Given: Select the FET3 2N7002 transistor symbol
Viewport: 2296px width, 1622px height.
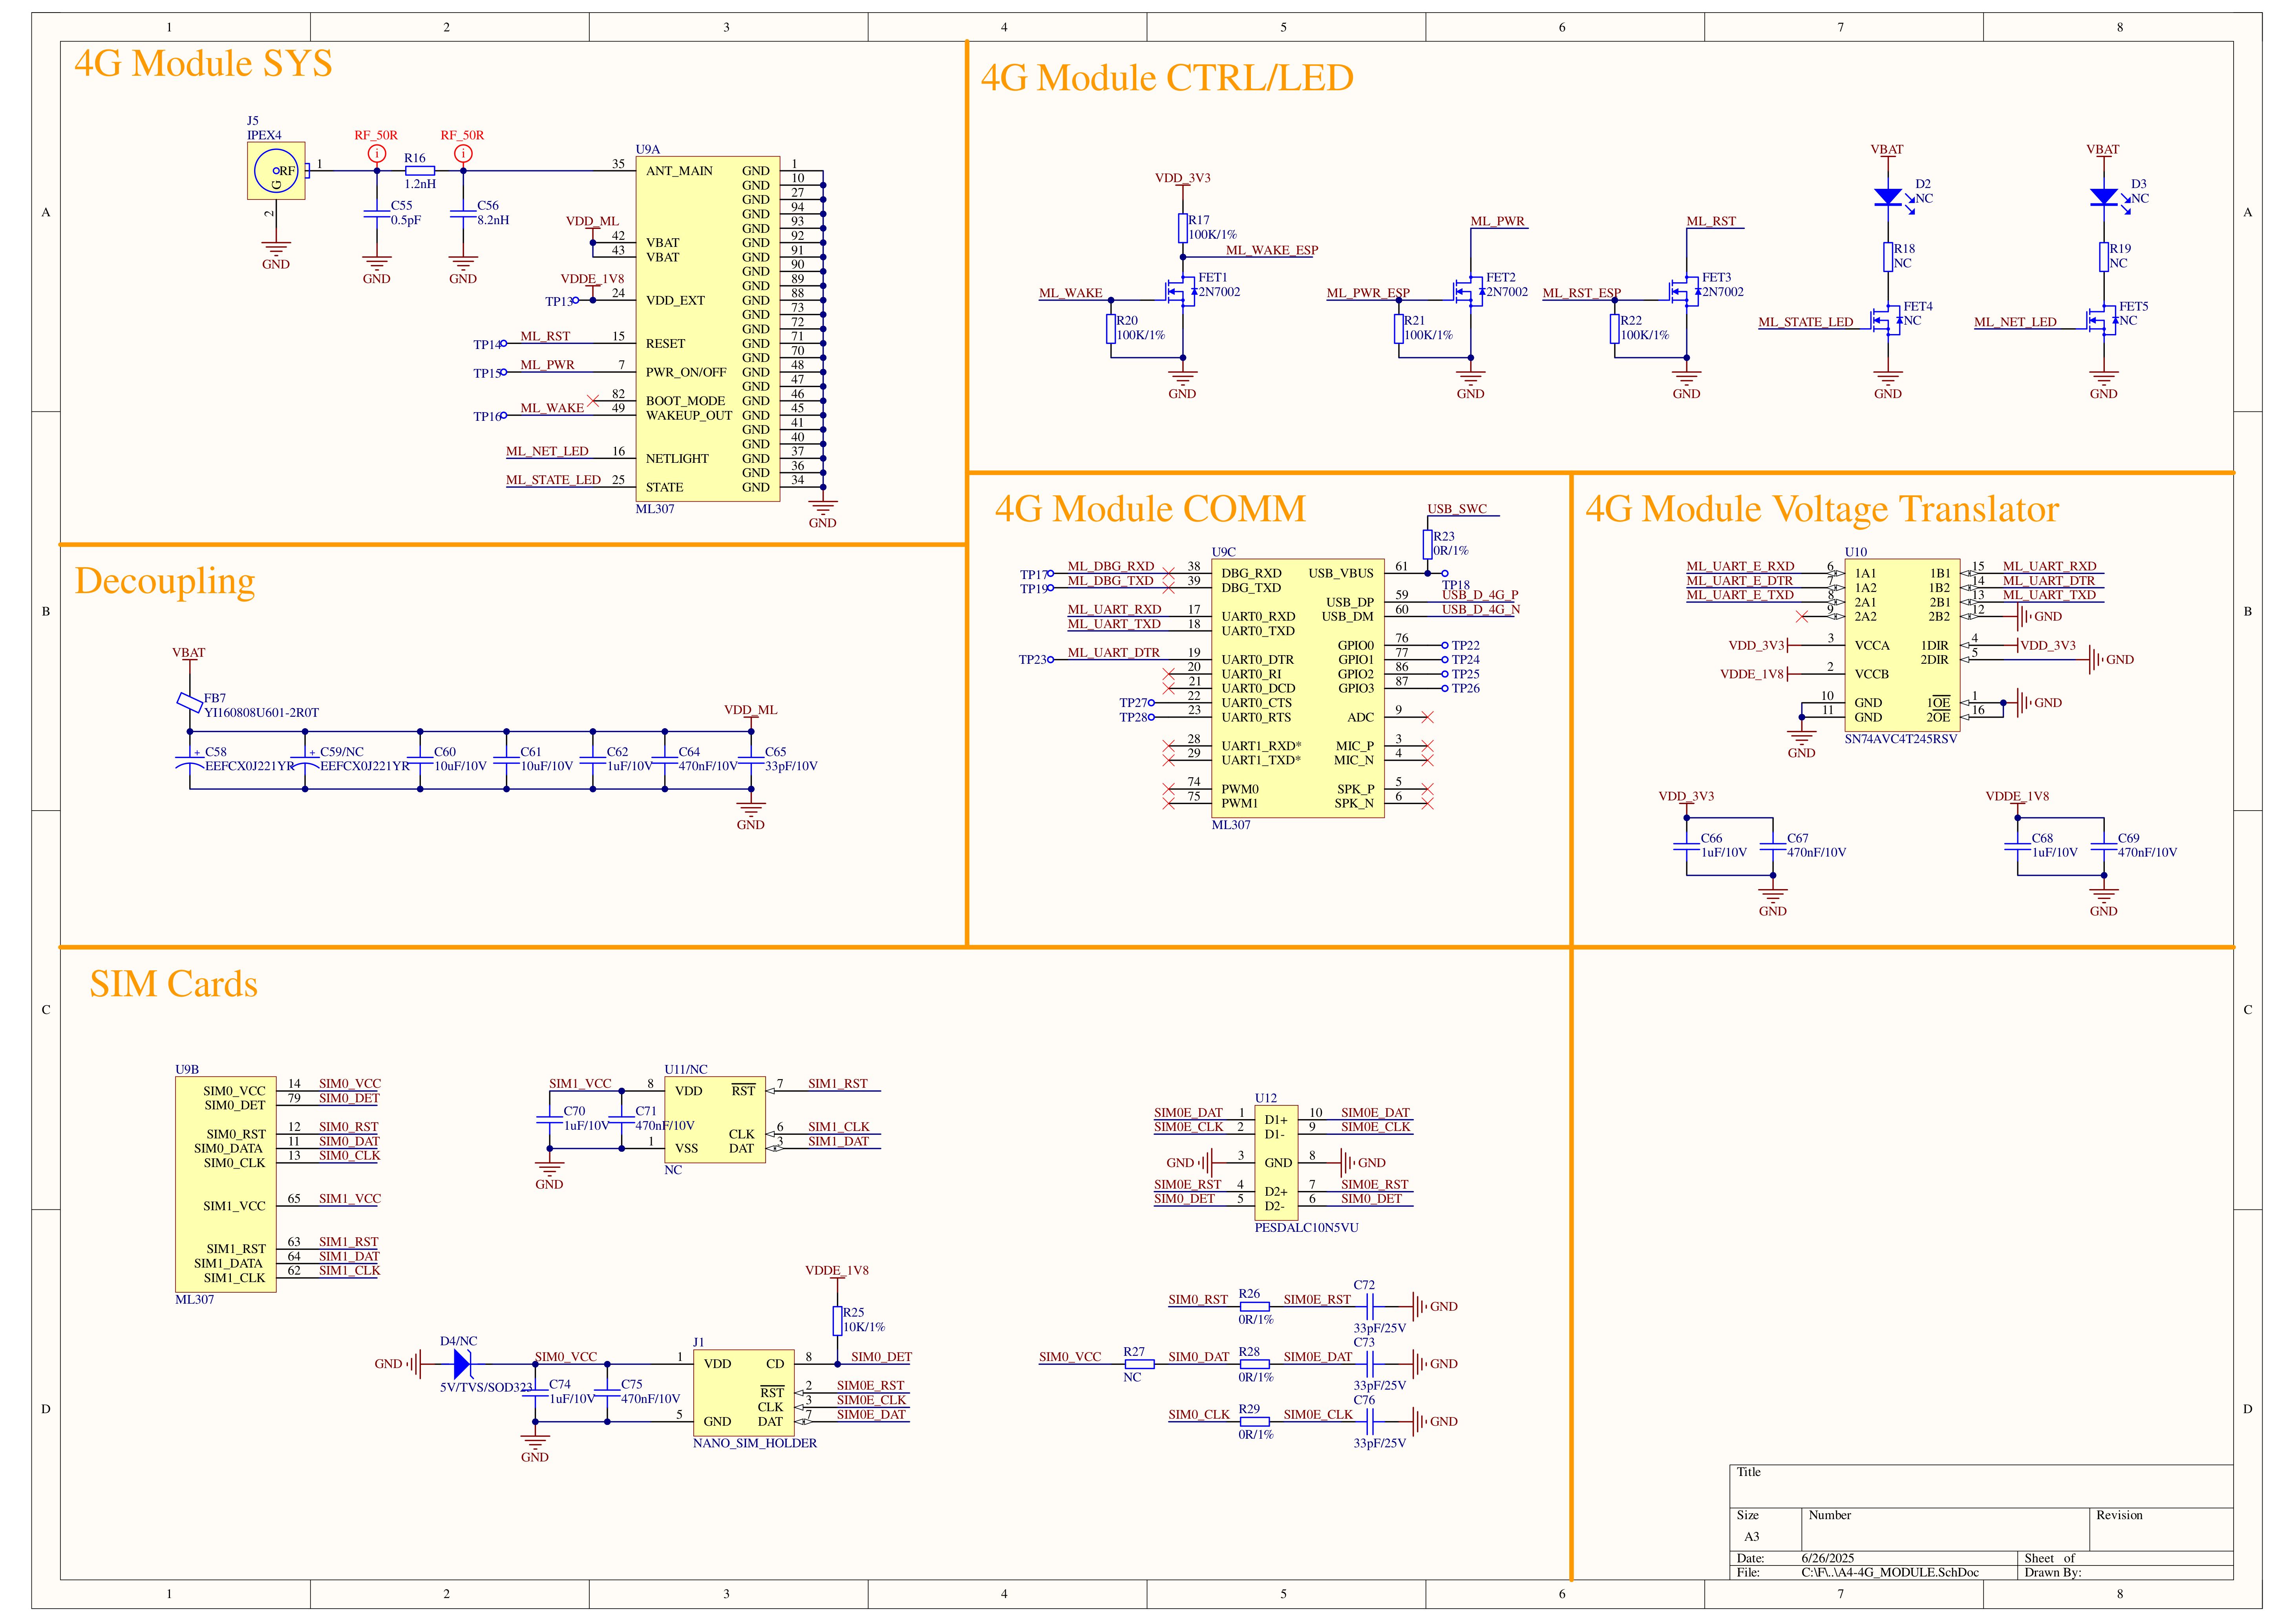Looking at the screenshot, I should pos(1685,292).
